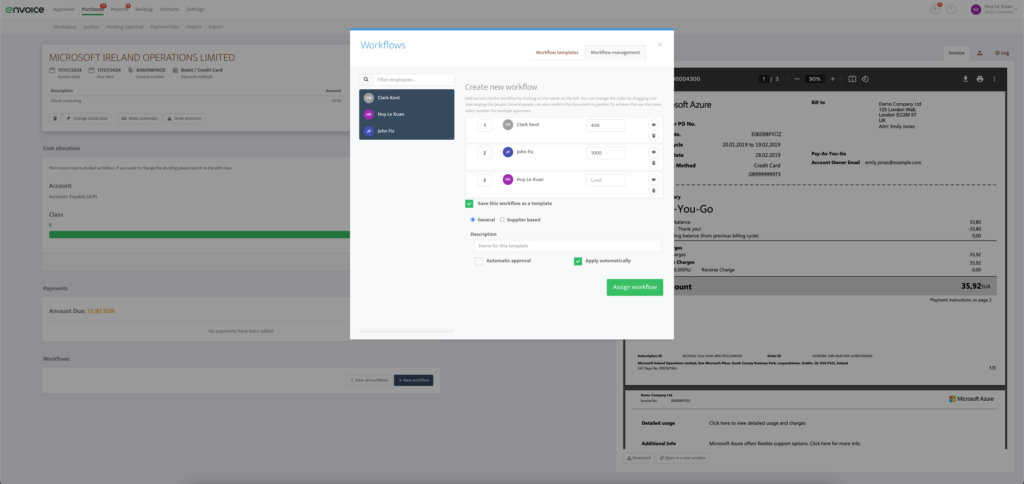1024x484 pixels.
Task: Uncheck the Apply automatically checkbox
Action: pyautogui.click(x=578, y=261)
